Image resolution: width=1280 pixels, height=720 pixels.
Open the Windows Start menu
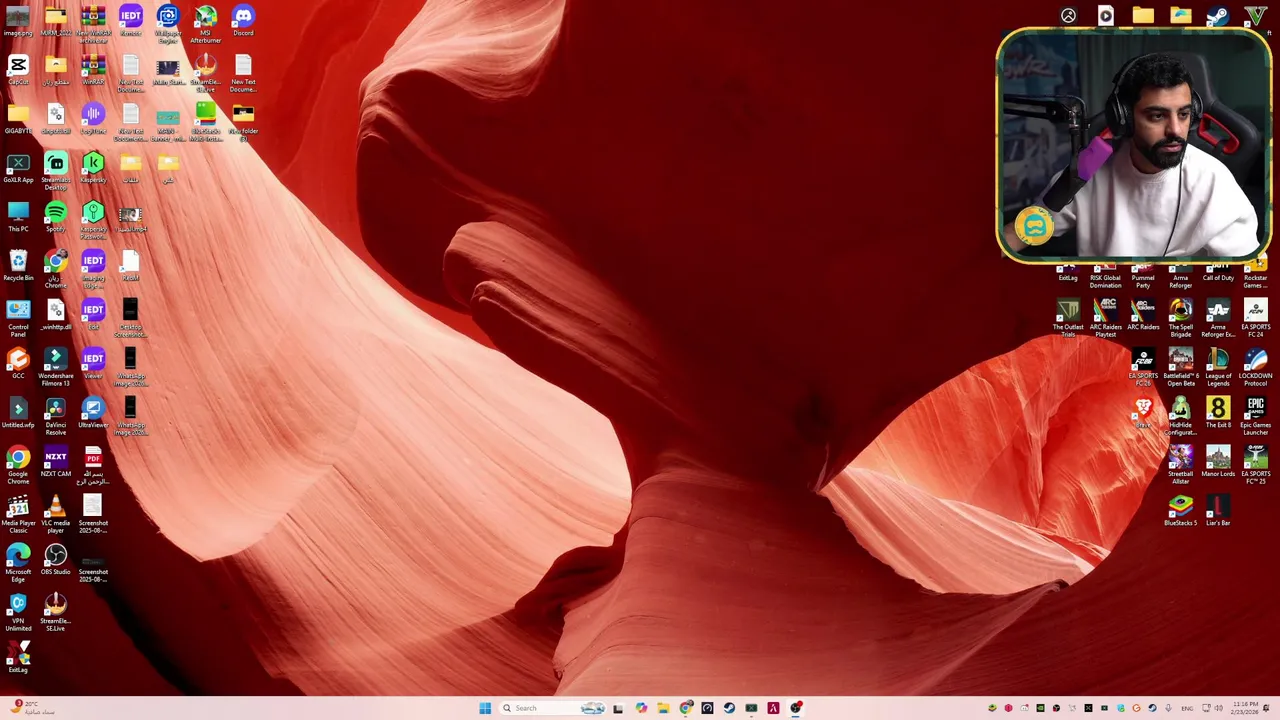(485, 708)
